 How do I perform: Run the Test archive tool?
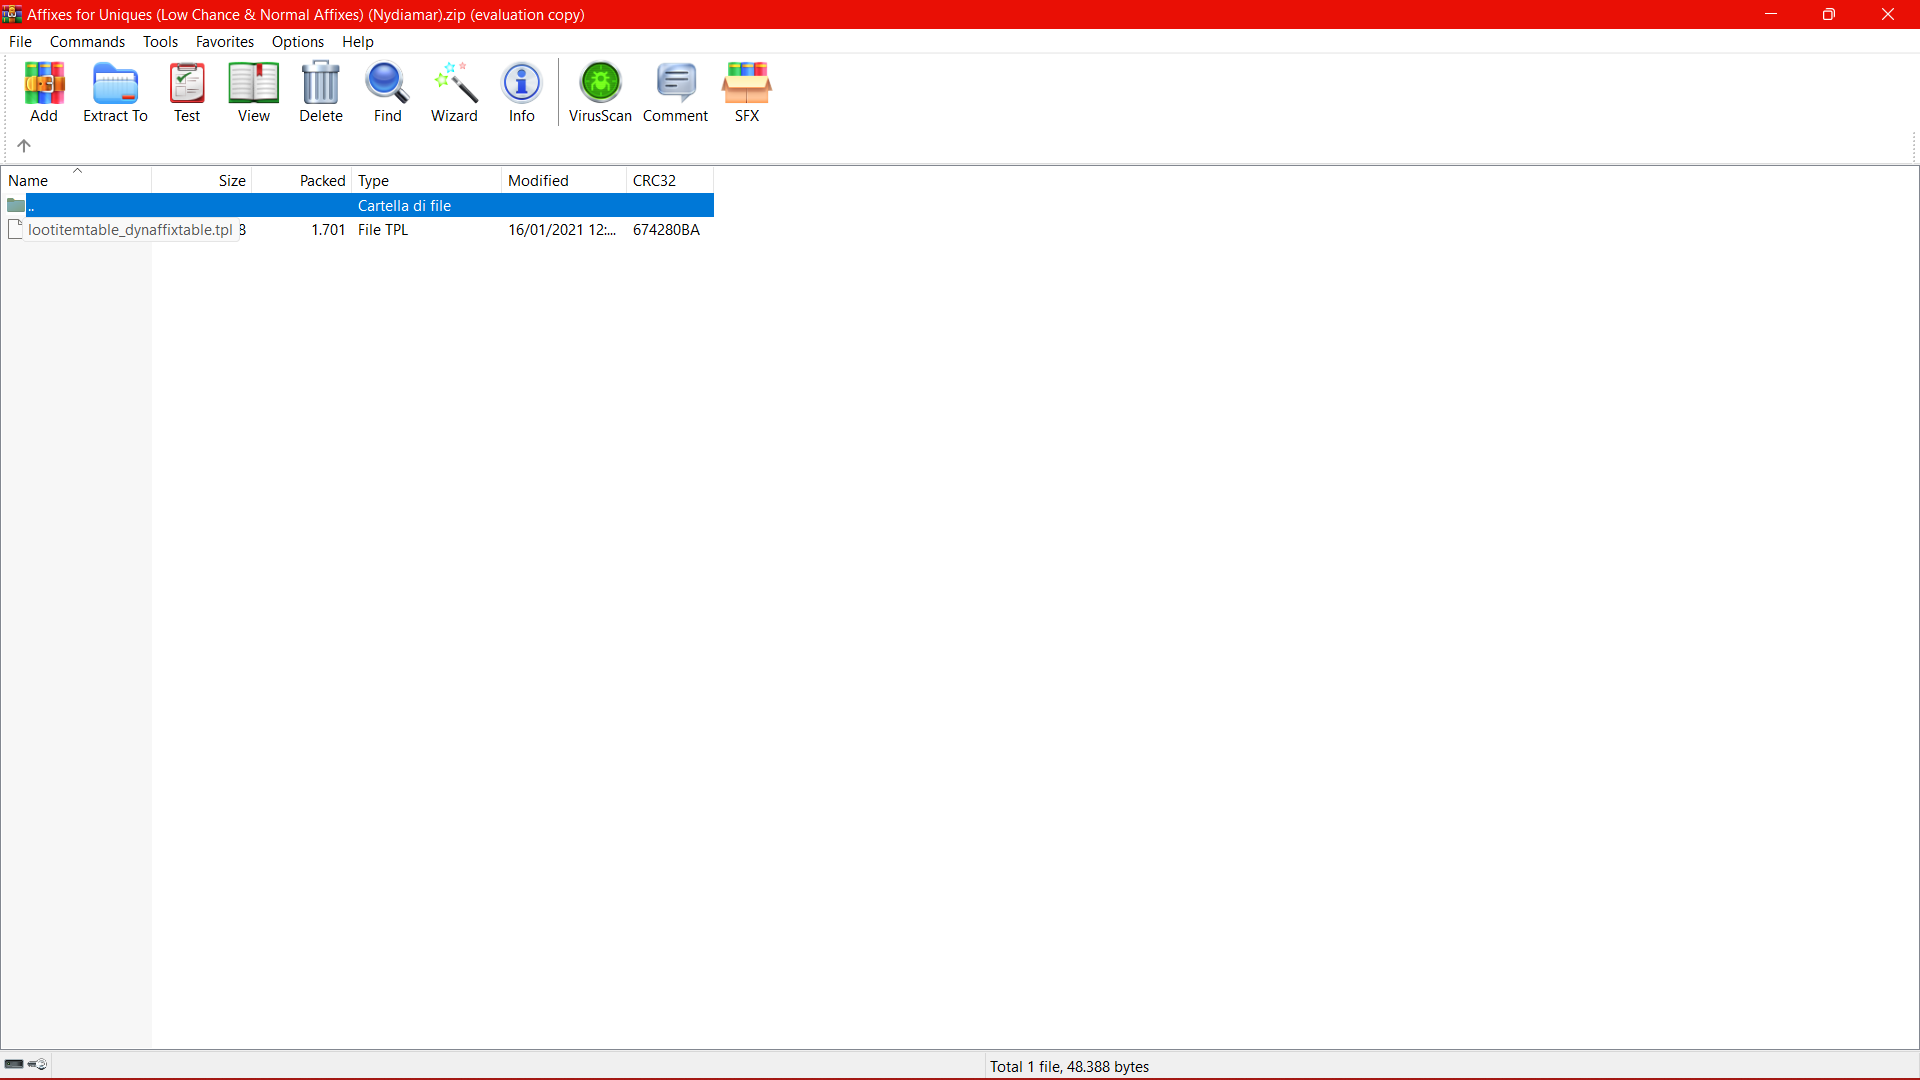point(187,92)
